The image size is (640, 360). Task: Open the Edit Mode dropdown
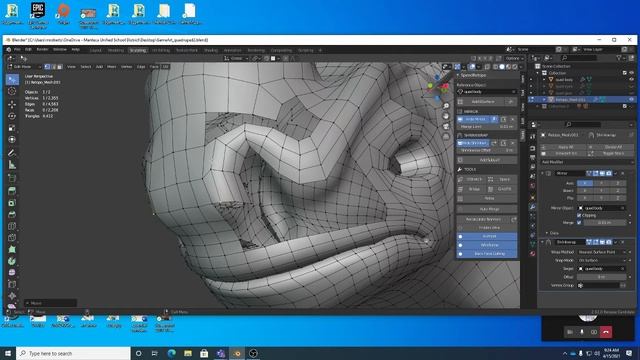tap(25, 67)
